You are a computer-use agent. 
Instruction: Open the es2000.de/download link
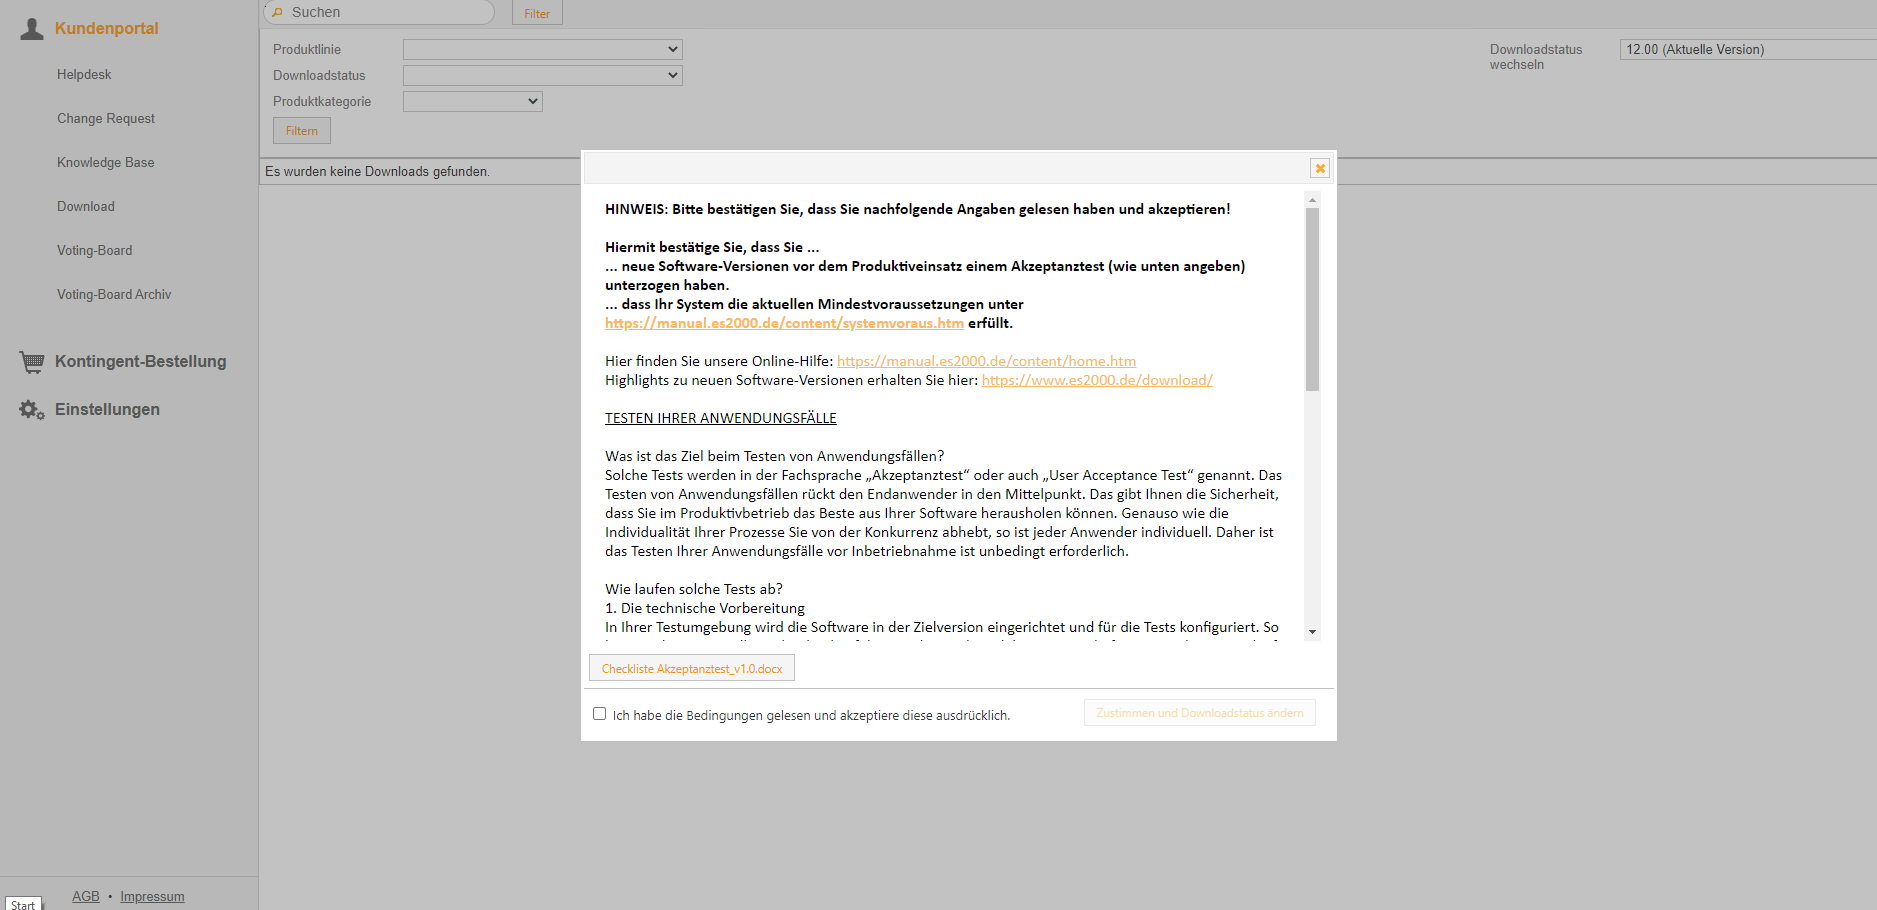[1097, 380]
